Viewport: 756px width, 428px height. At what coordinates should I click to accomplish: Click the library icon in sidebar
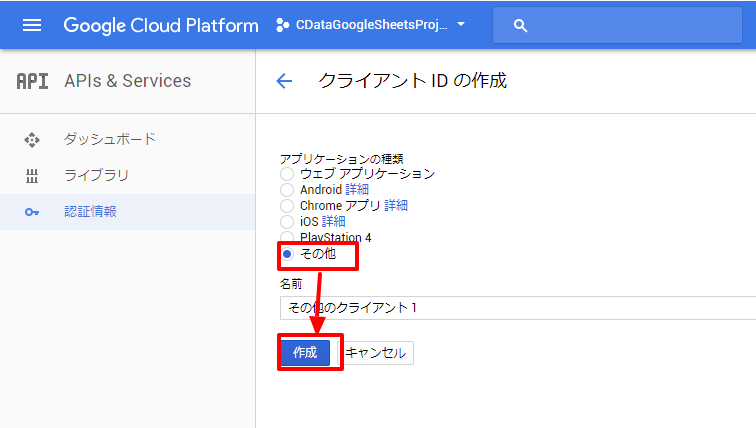coord(32,176)
